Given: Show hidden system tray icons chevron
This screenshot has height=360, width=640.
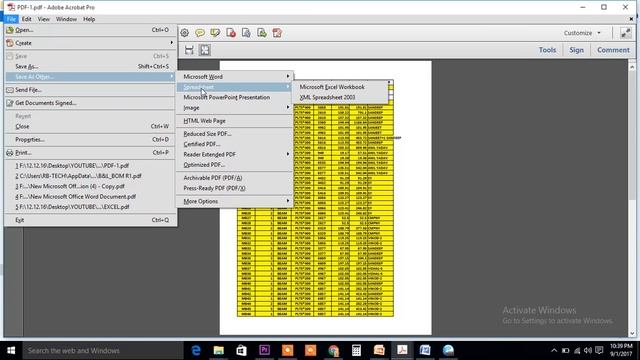Looking at the screenshot, I should point(554,350).
